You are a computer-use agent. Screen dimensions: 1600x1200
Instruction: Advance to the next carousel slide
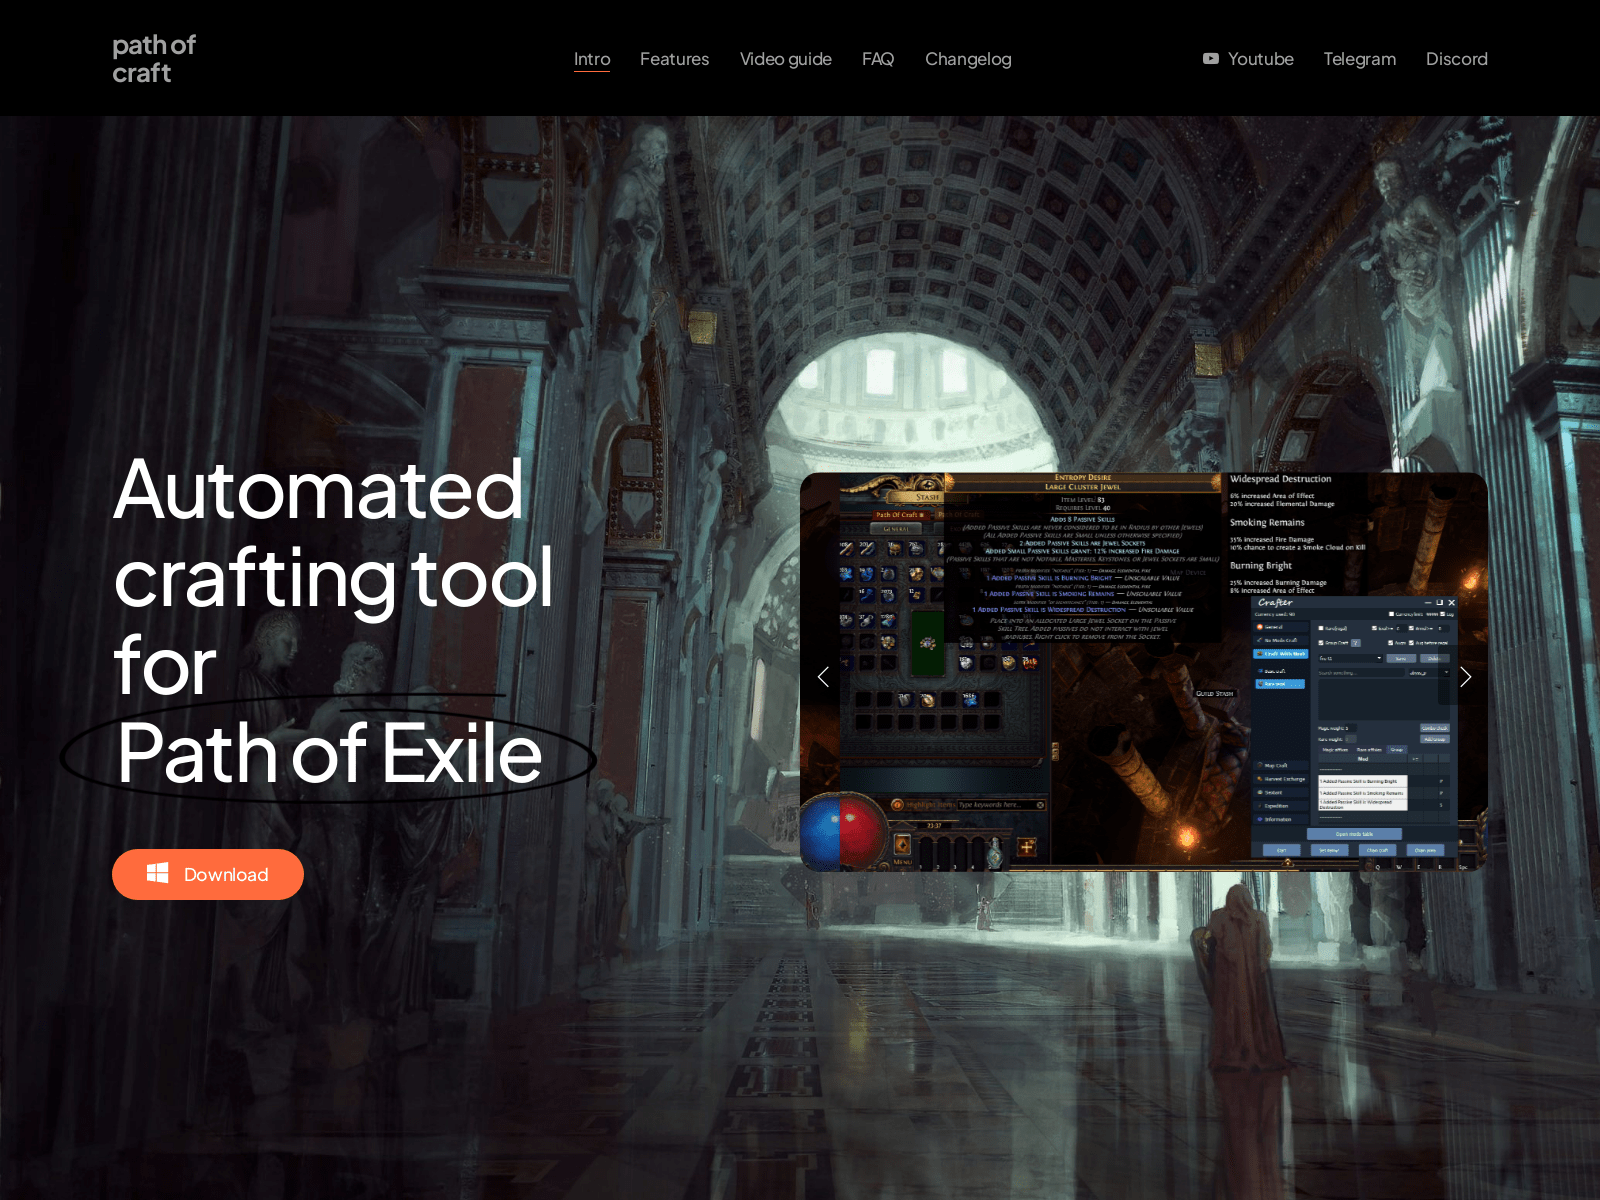1465,677
